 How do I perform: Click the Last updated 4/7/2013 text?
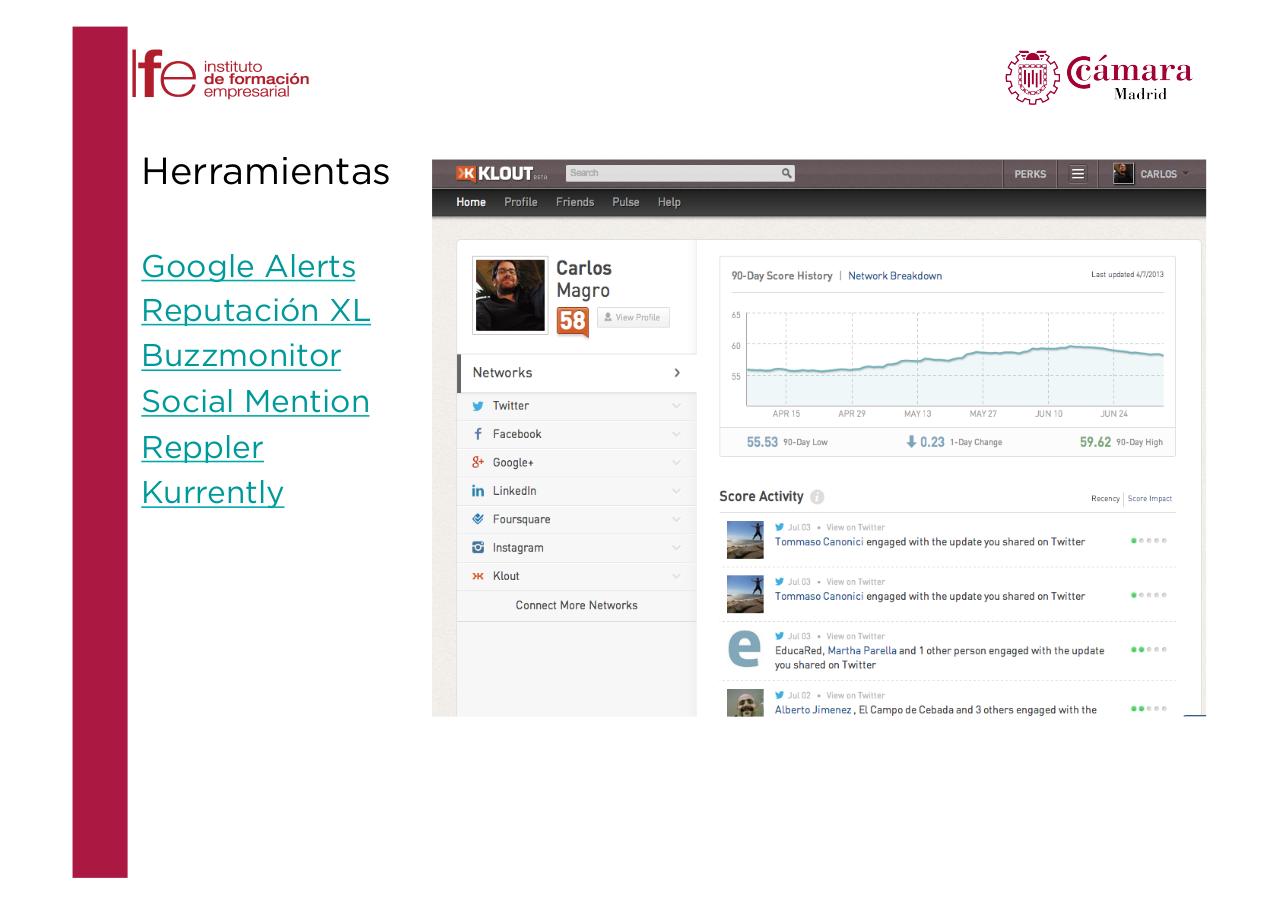(1128, 275)
